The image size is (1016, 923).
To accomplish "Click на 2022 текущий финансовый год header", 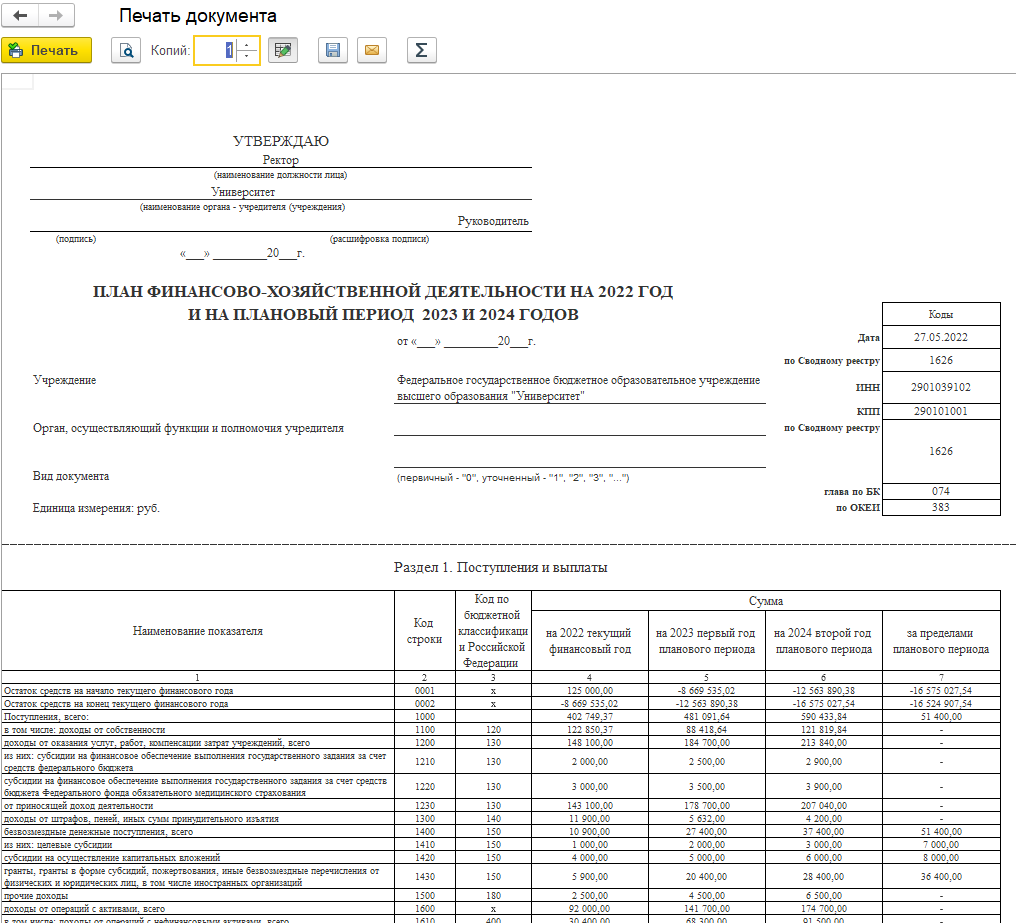I will click(x=590, y=640).
